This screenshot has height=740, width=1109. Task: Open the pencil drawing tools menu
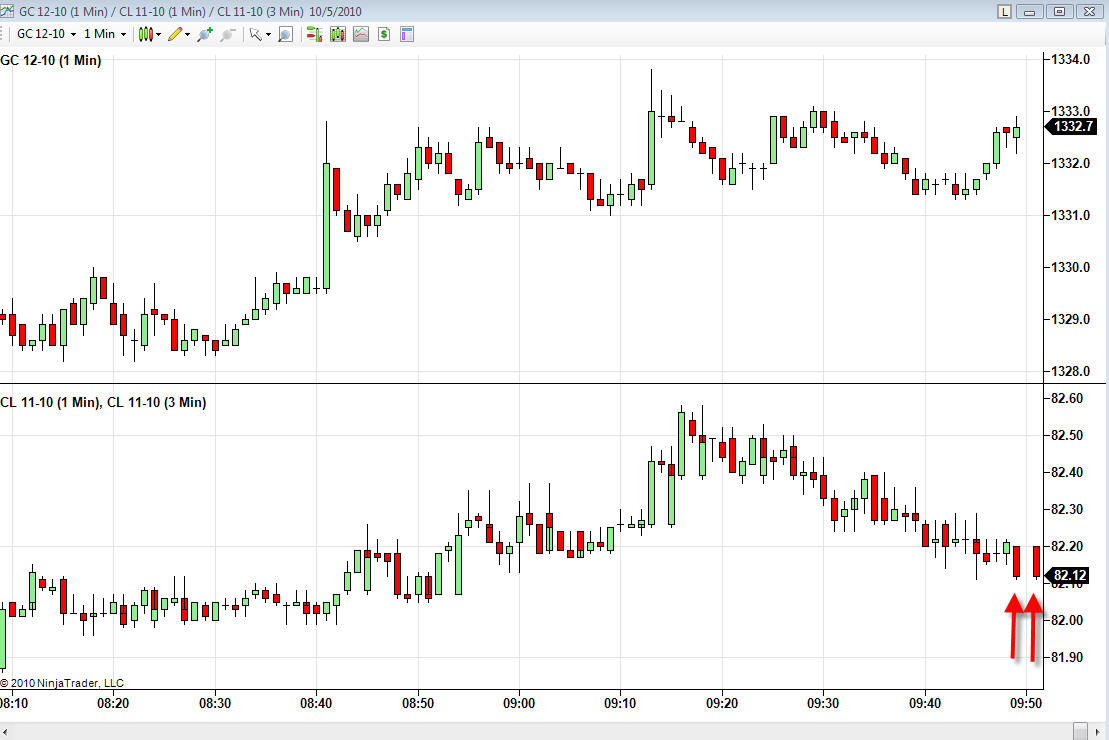(x=178, y=34)
